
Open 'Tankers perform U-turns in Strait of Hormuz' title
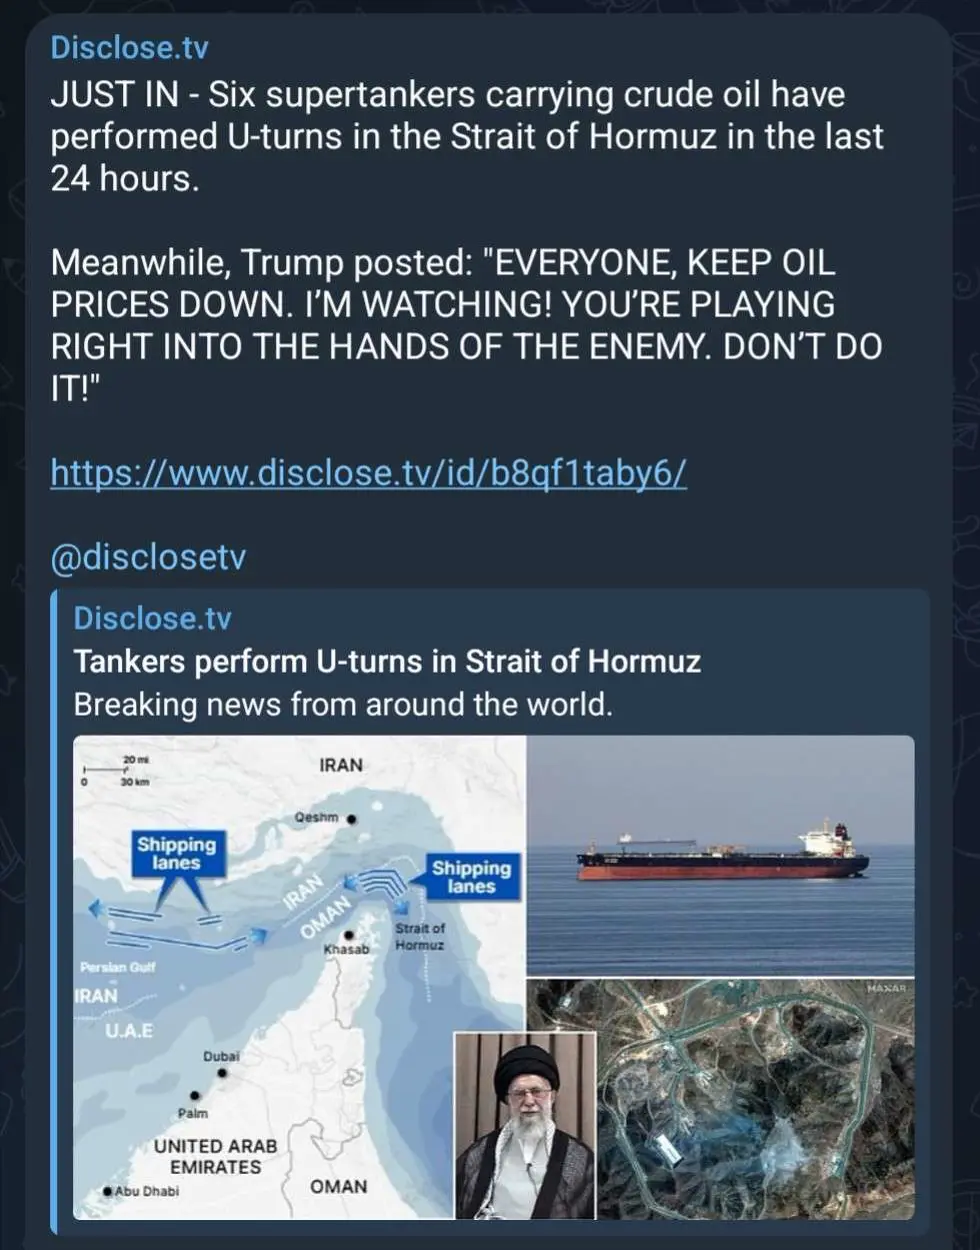click(387, 661)
